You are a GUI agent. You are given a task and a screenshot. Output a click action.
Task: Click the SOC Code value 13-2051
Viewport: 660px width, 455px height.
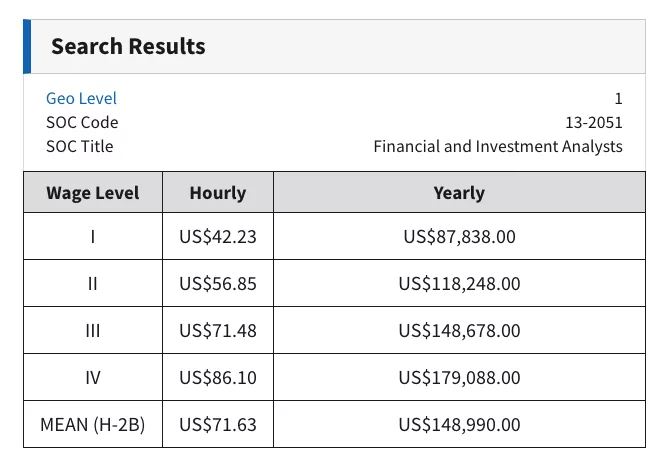(x=593, y=122)
